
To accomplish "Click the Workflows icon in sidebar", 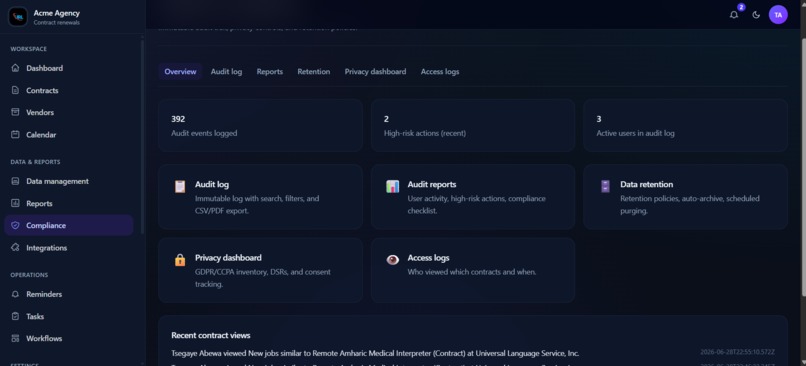I will [x=15, y=338].
